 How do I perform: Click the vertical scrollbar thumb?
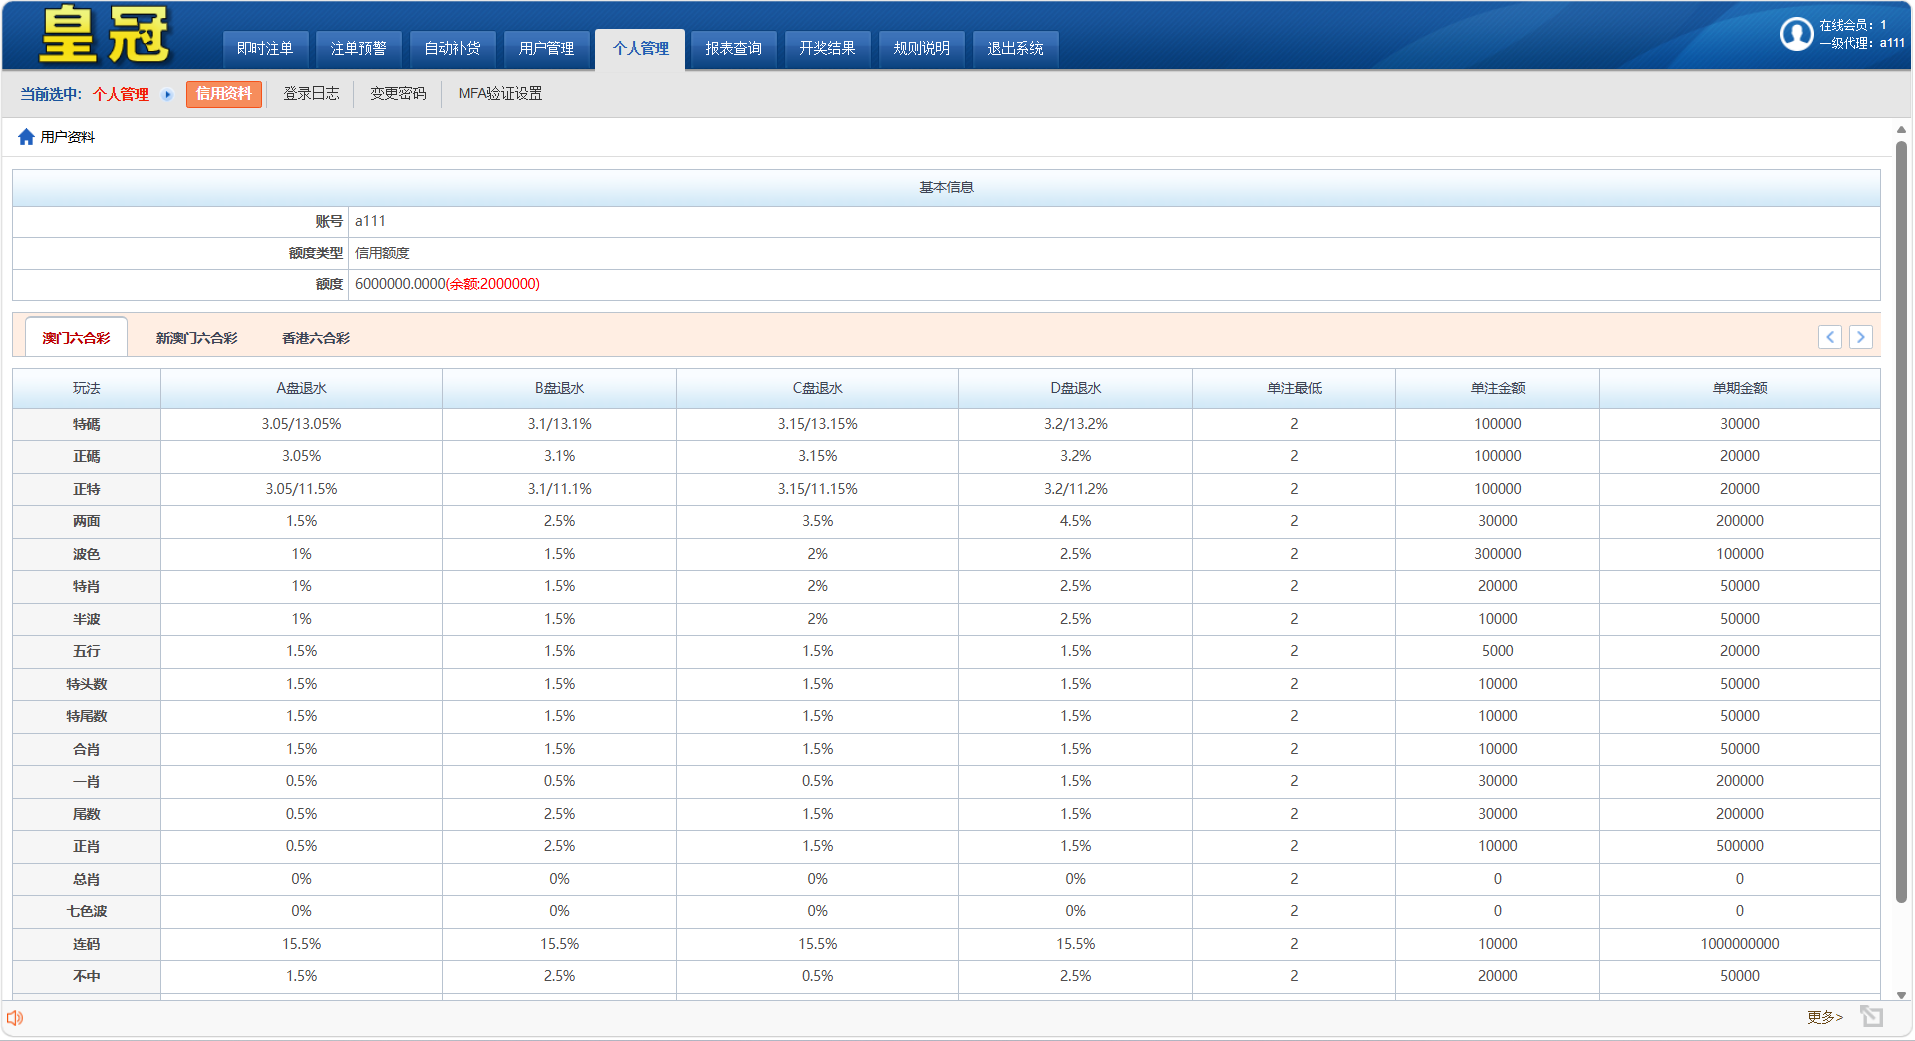coord(1901,520)
